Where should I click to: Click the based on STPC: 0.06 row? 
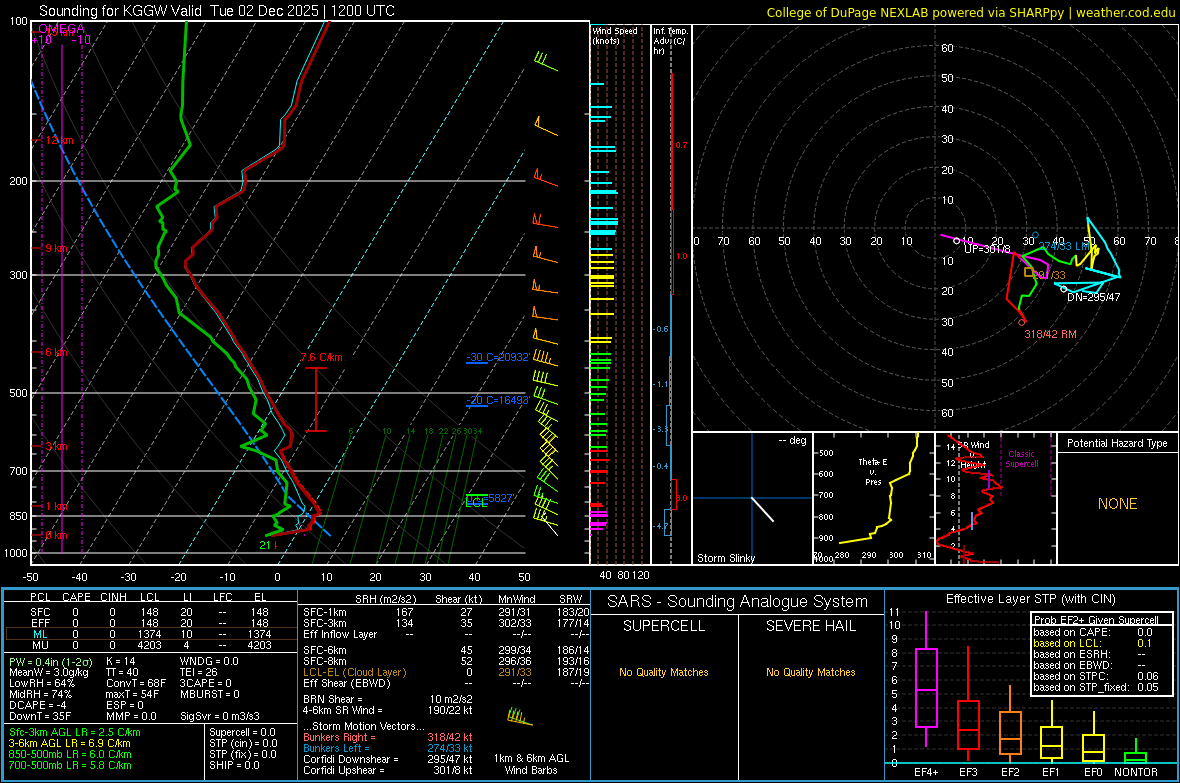[x=1096, y=676]
